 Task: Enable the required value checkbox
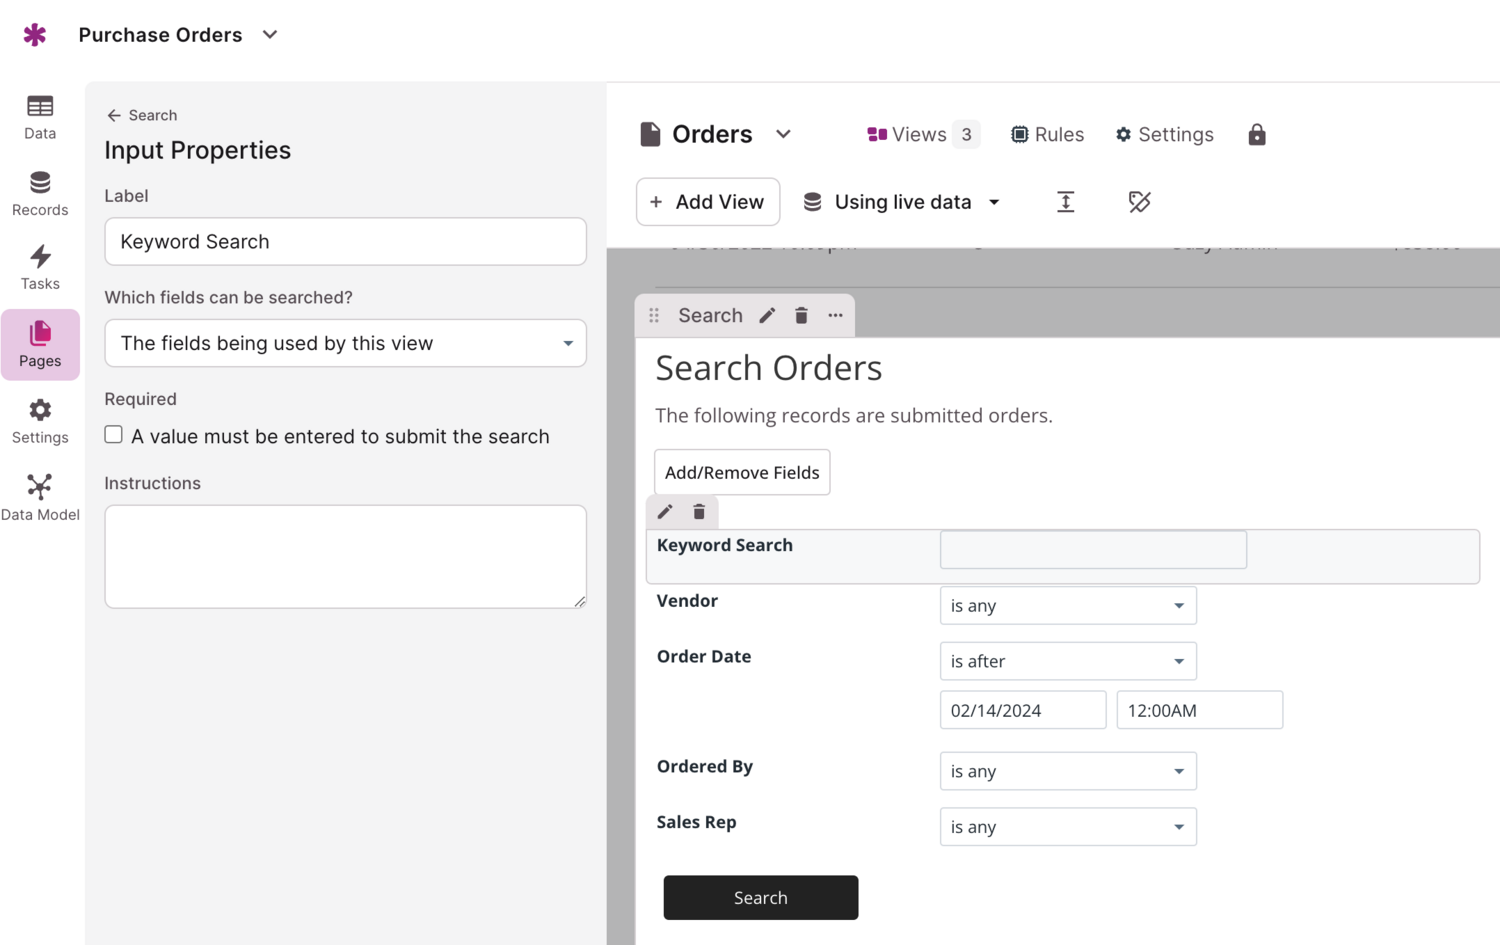tap(114, 435)
